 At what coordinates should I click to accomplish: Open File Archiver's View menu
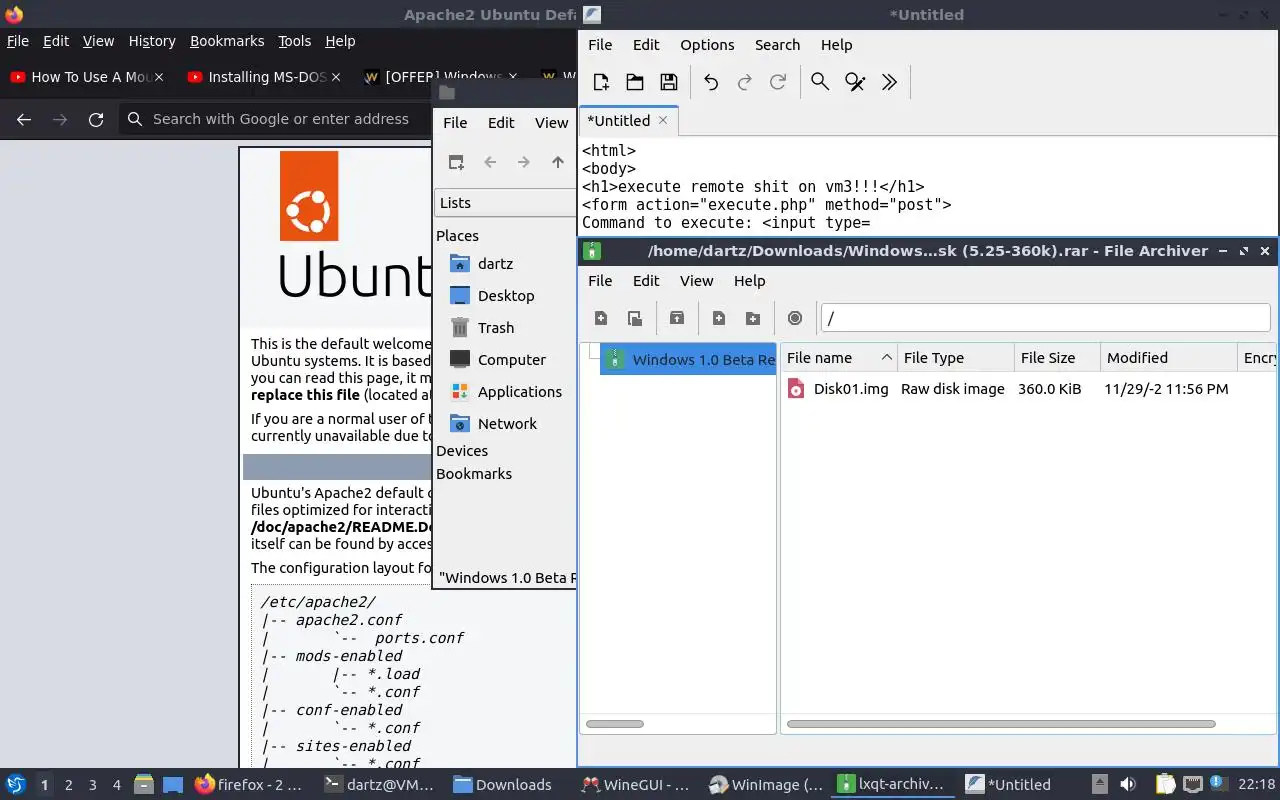[x=696, y=281]
